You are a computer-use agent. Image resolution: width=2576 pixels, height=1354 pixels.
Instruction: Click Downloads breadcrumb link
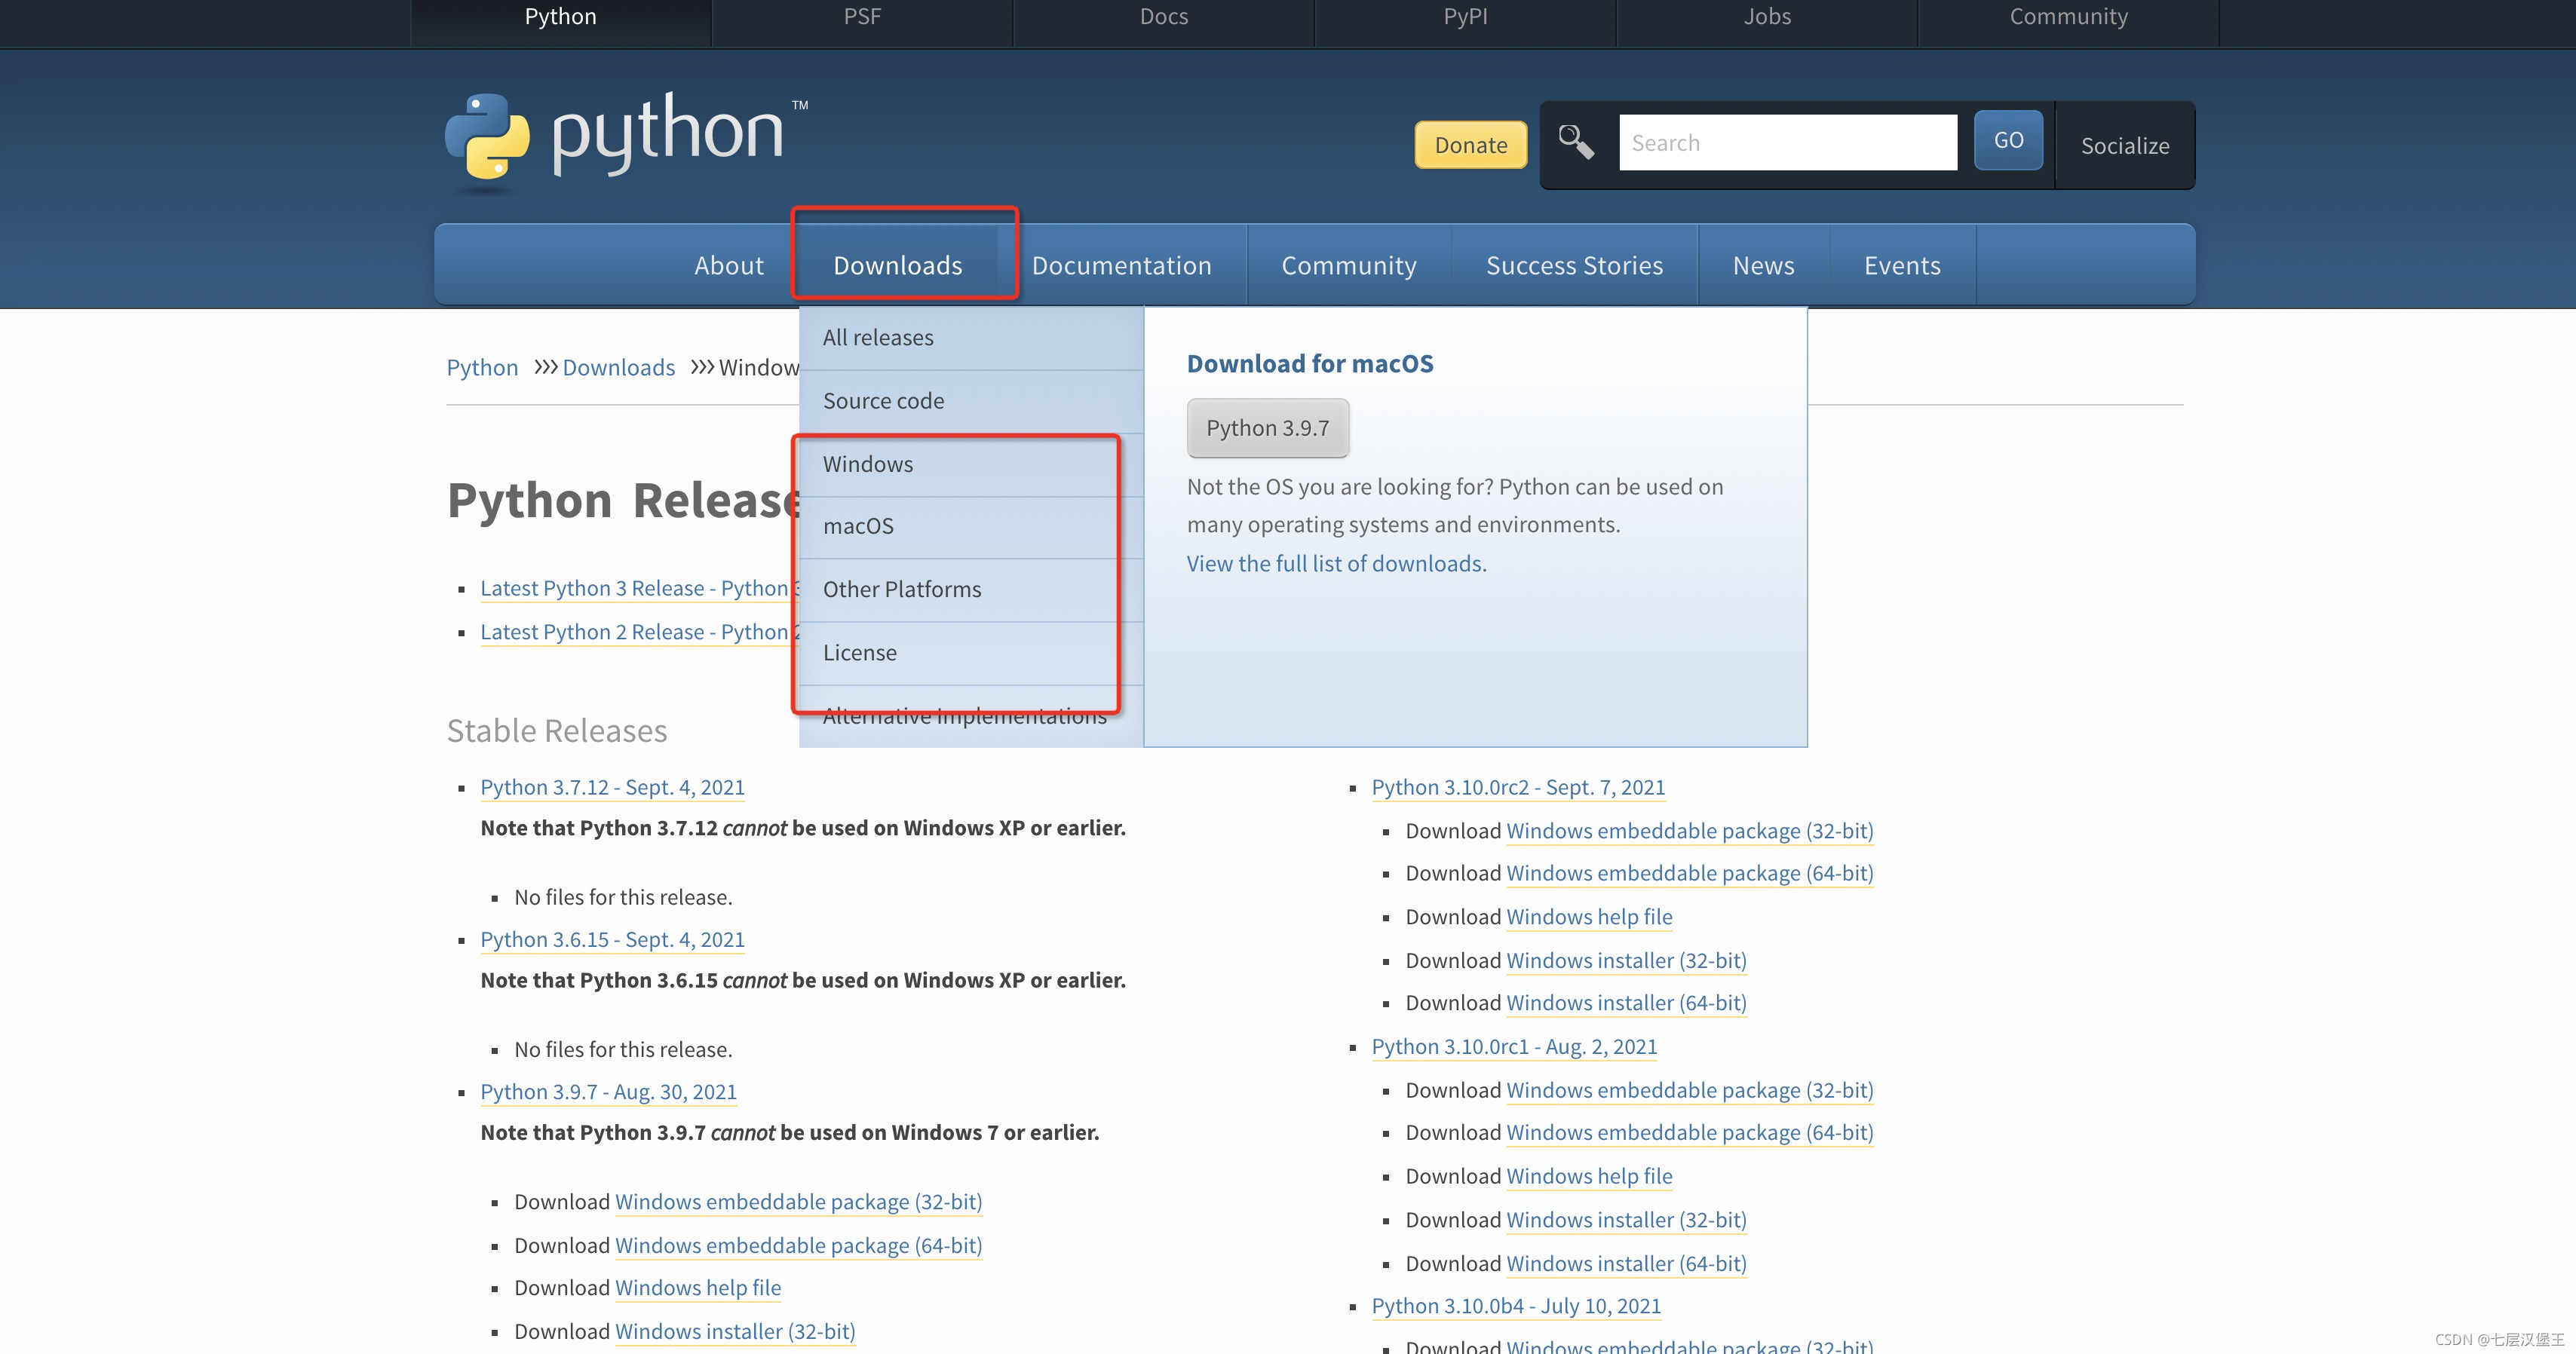[x=618, y=368]
